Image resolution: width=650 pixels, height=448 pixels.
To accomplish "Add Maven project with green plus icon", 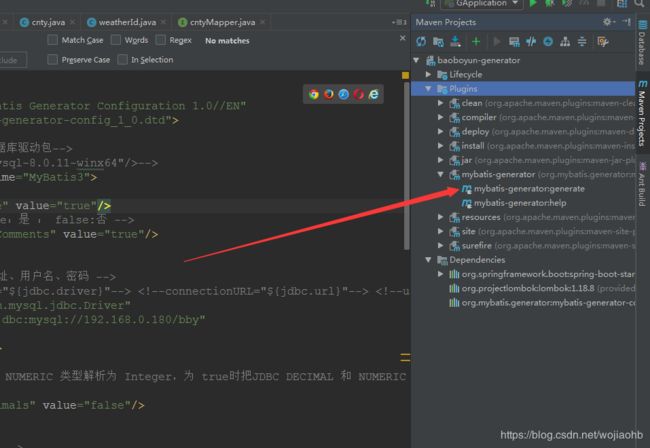I will click(476, 41).
